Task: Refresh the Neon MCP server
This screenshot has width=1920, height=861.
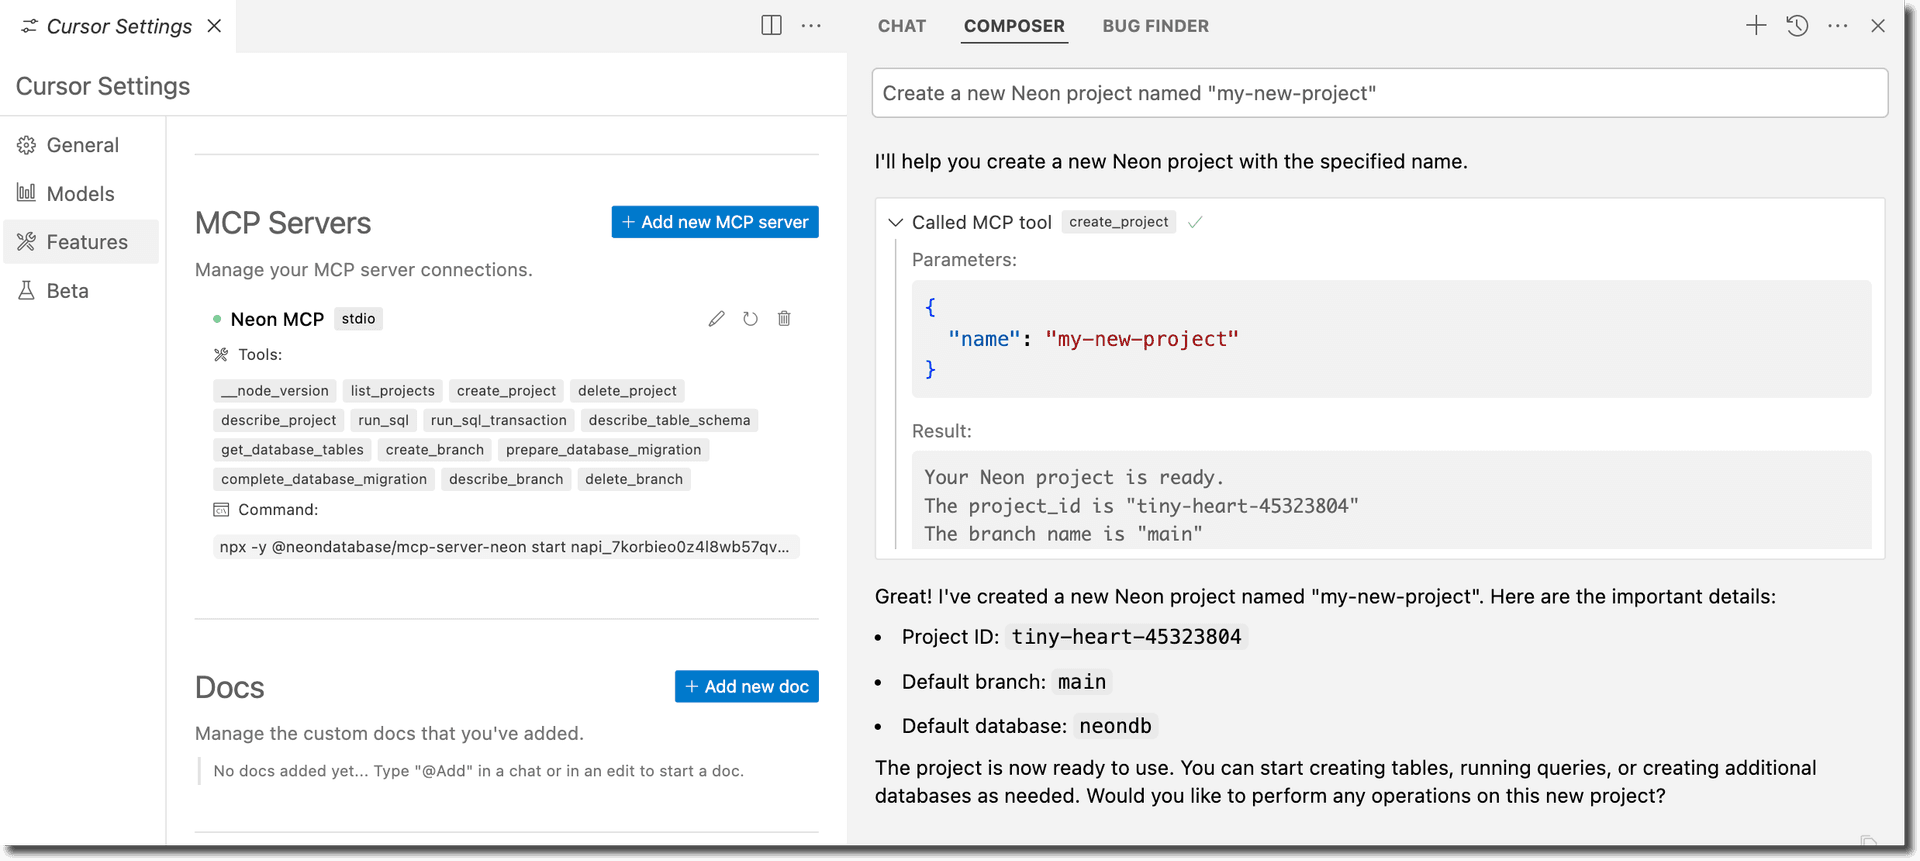Action: point(750,319)
